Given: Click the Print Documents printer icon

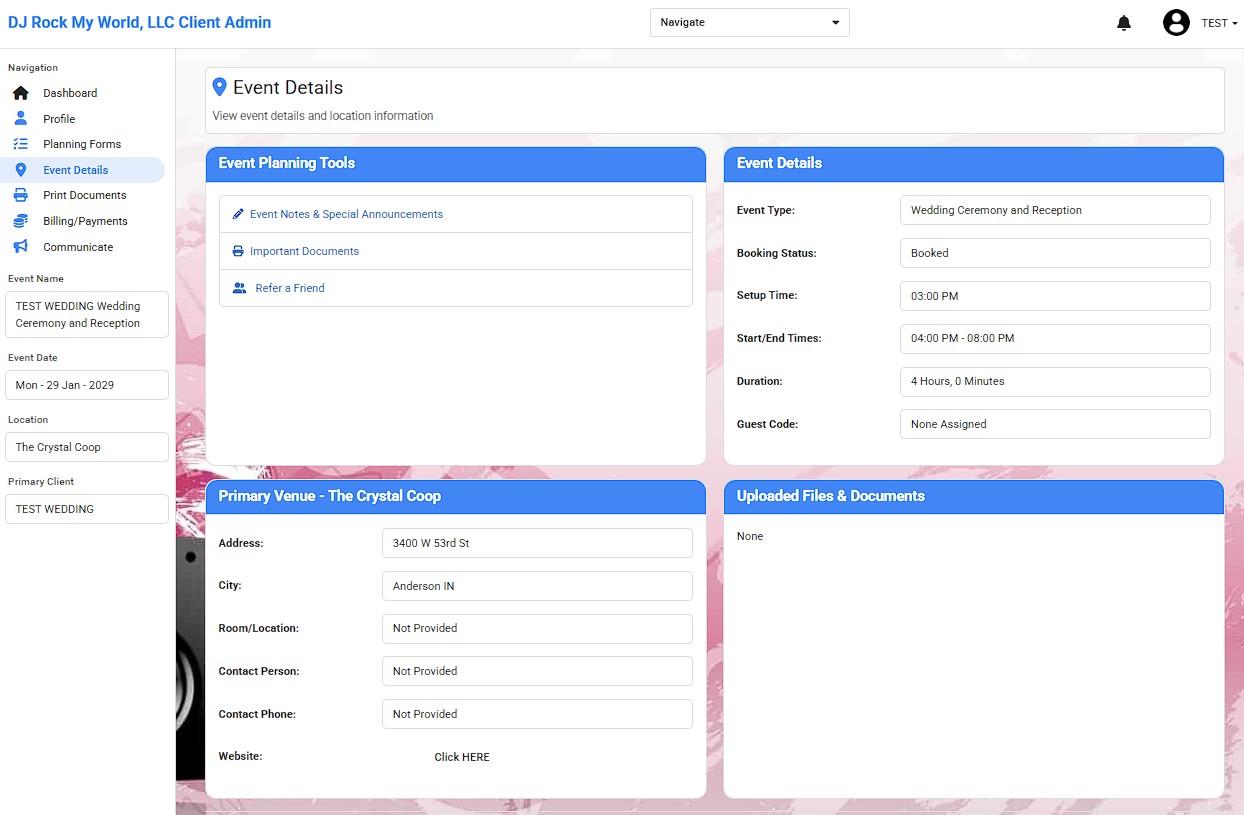Looking at the screenshot, I should (x=20, y=195).
